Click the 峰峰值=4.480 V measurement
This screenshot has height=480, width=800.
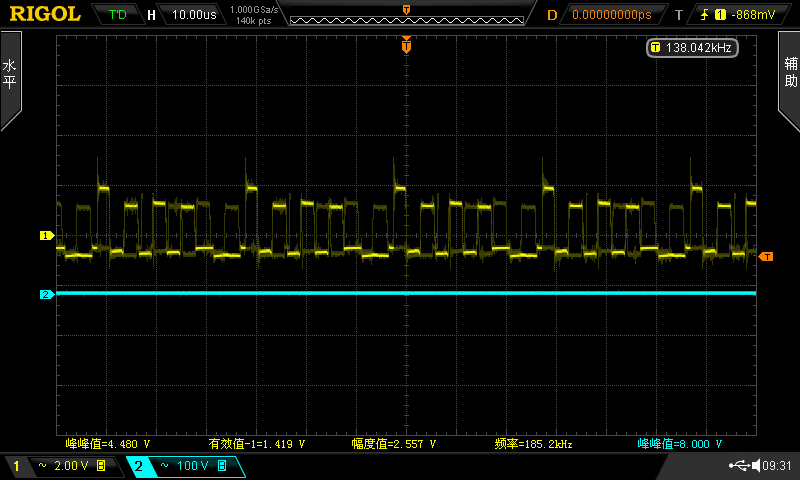[x=108, y=444]
